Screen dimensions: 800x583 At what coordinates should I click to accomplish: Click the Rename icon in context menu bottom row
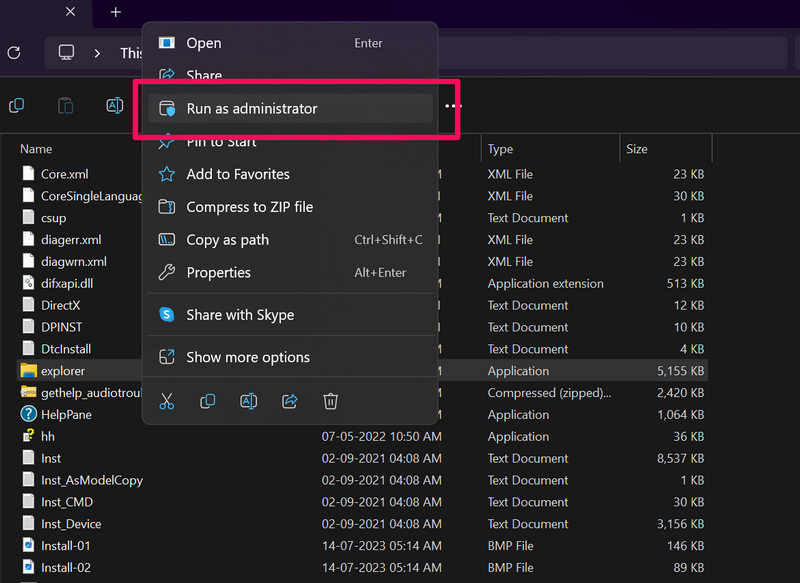(249, 401)
